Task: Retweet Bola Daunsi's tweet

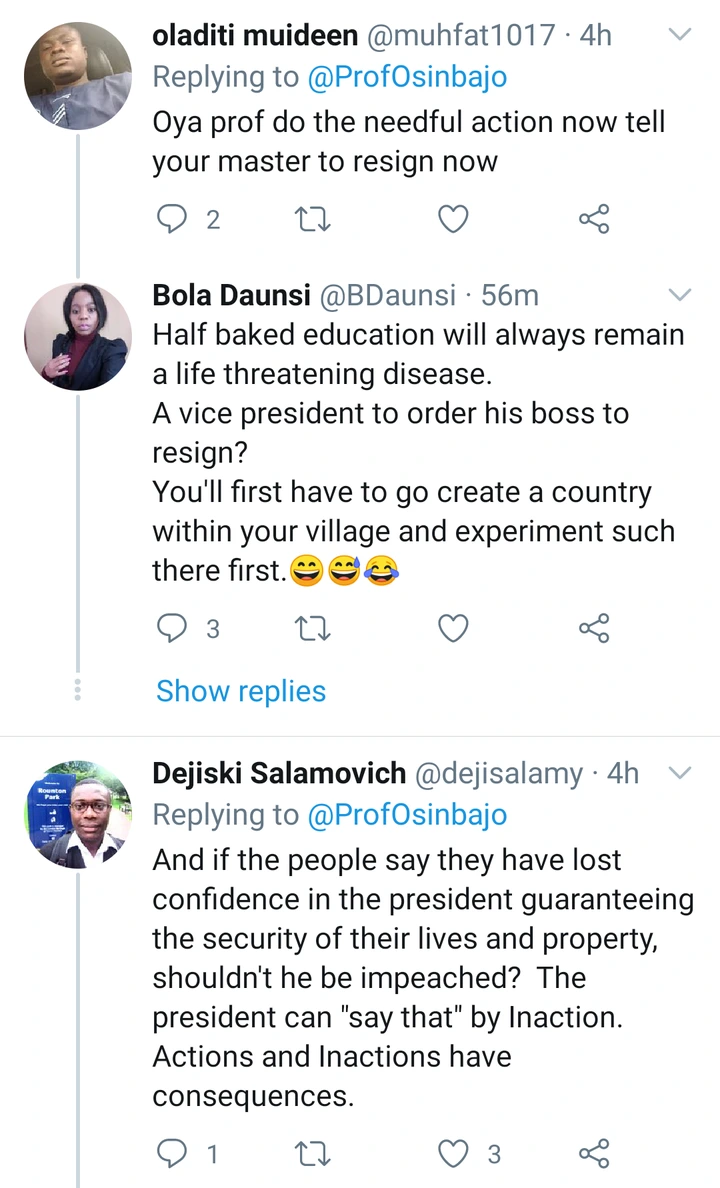Action: 314,628
